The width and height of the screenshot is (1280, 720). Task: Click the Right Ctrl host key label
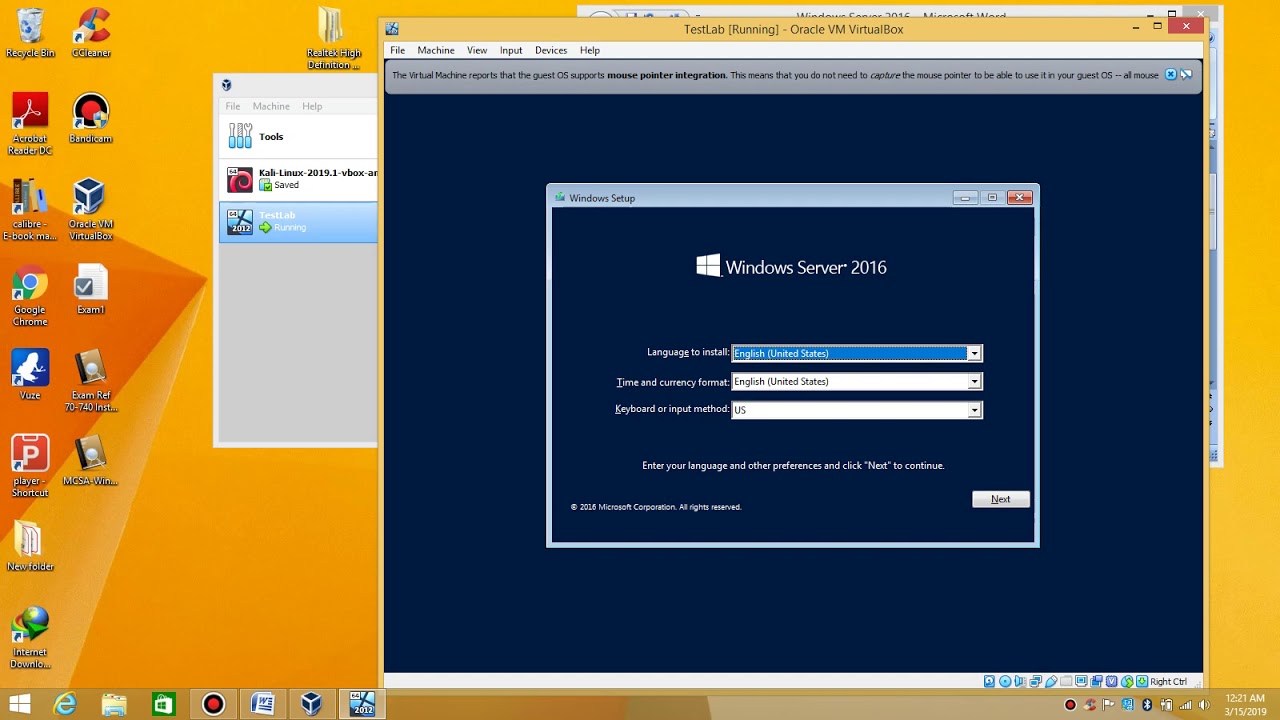point(1168,682)
